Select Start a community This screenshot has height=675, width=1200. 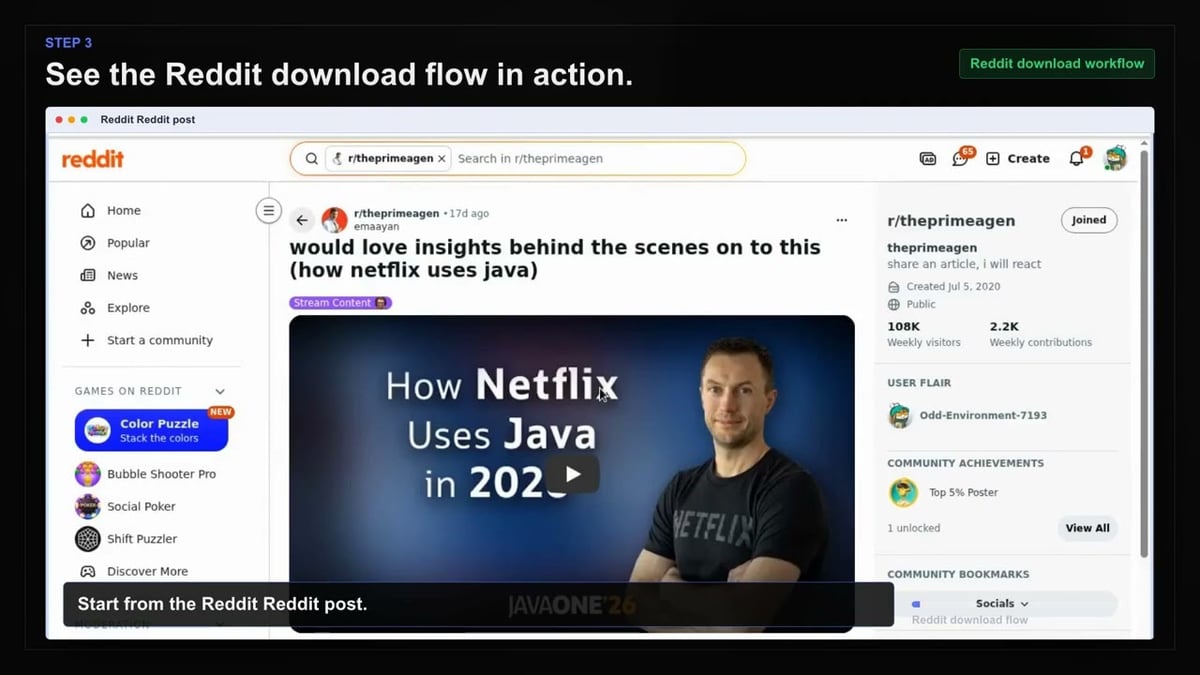(160, 340)
